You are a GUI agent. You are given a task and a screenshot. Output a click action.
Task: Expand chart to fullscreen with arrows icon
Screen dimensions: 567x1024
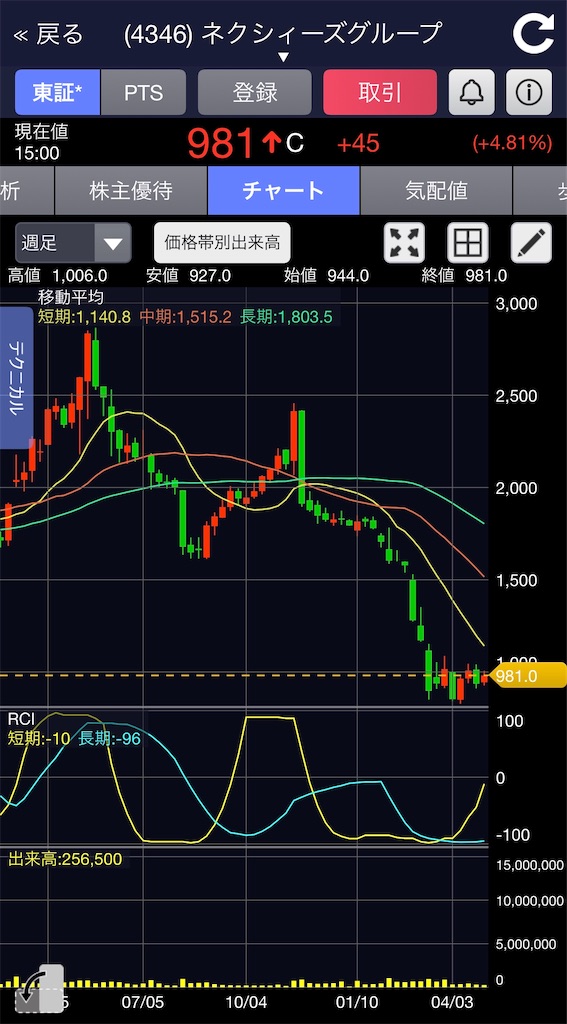[404, 243]
